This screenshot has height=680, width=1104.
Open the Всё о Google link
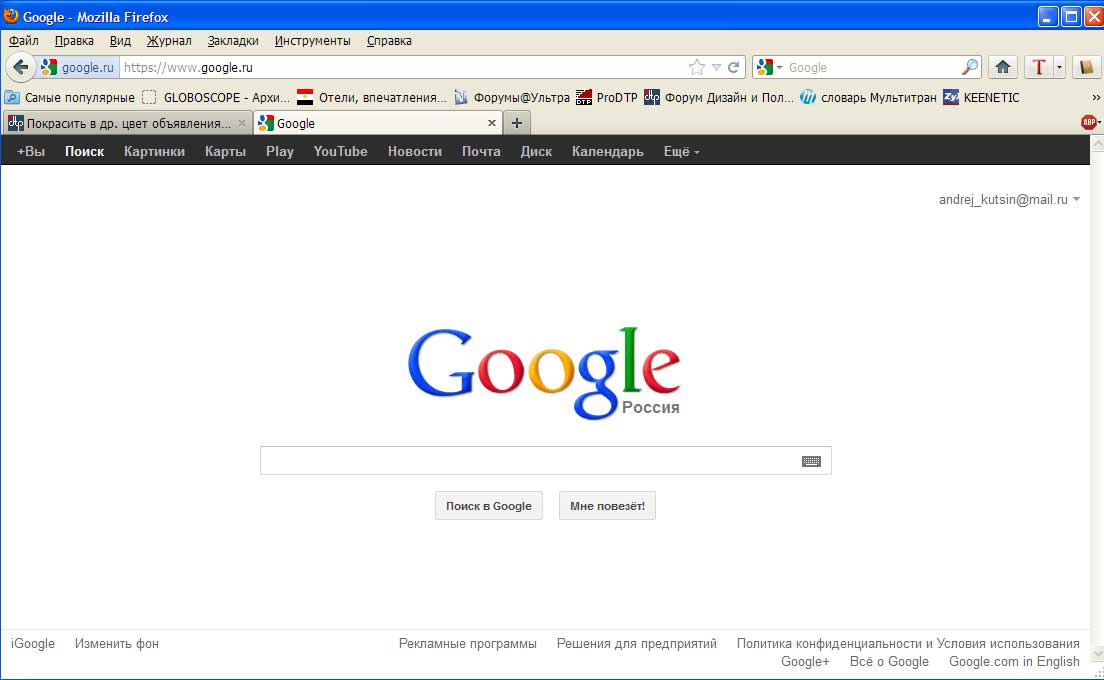click(889, 662)
